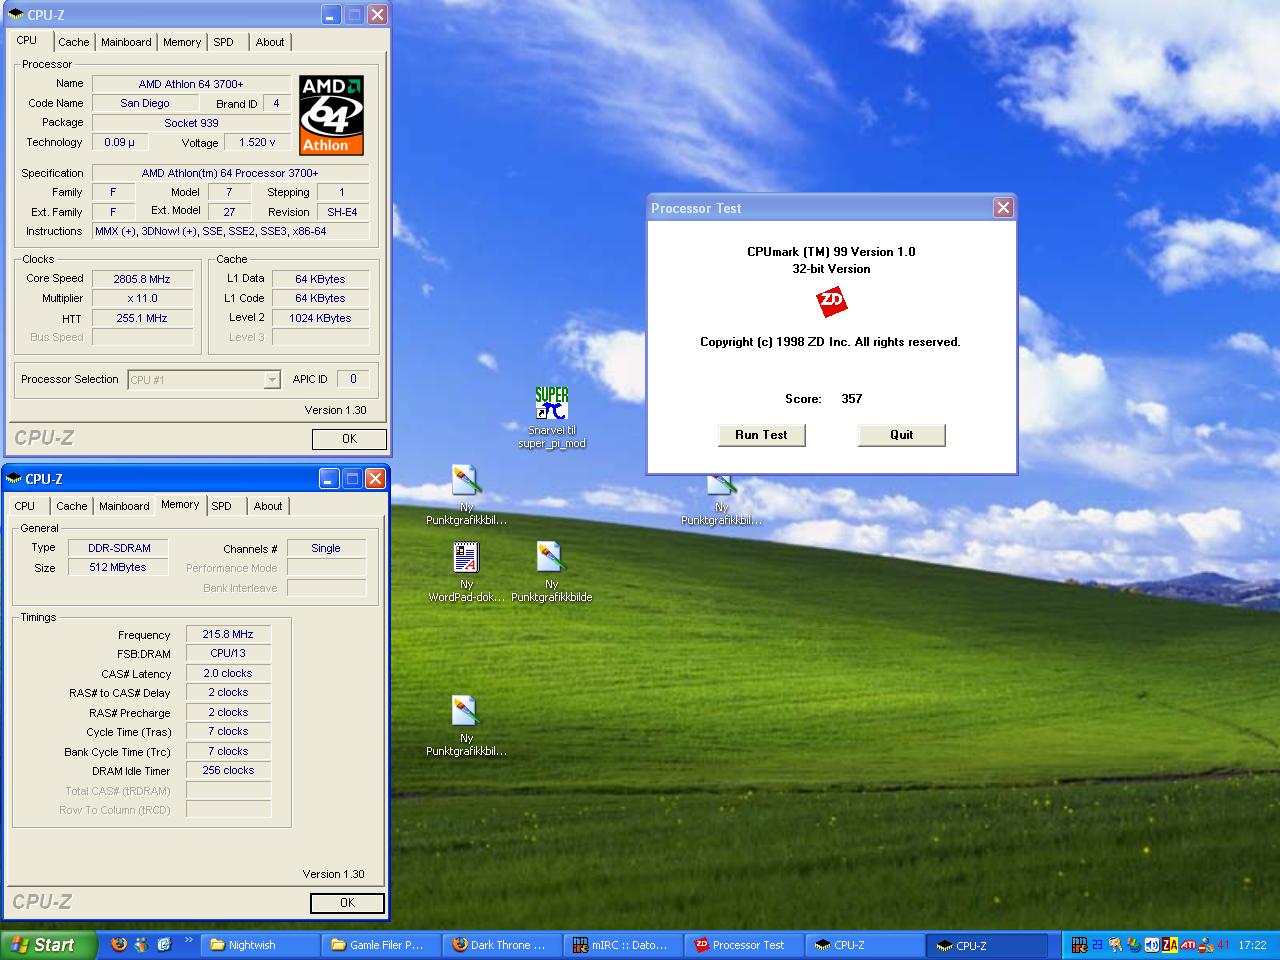Open Memory tab in top CPU-Z

[182, 42]
